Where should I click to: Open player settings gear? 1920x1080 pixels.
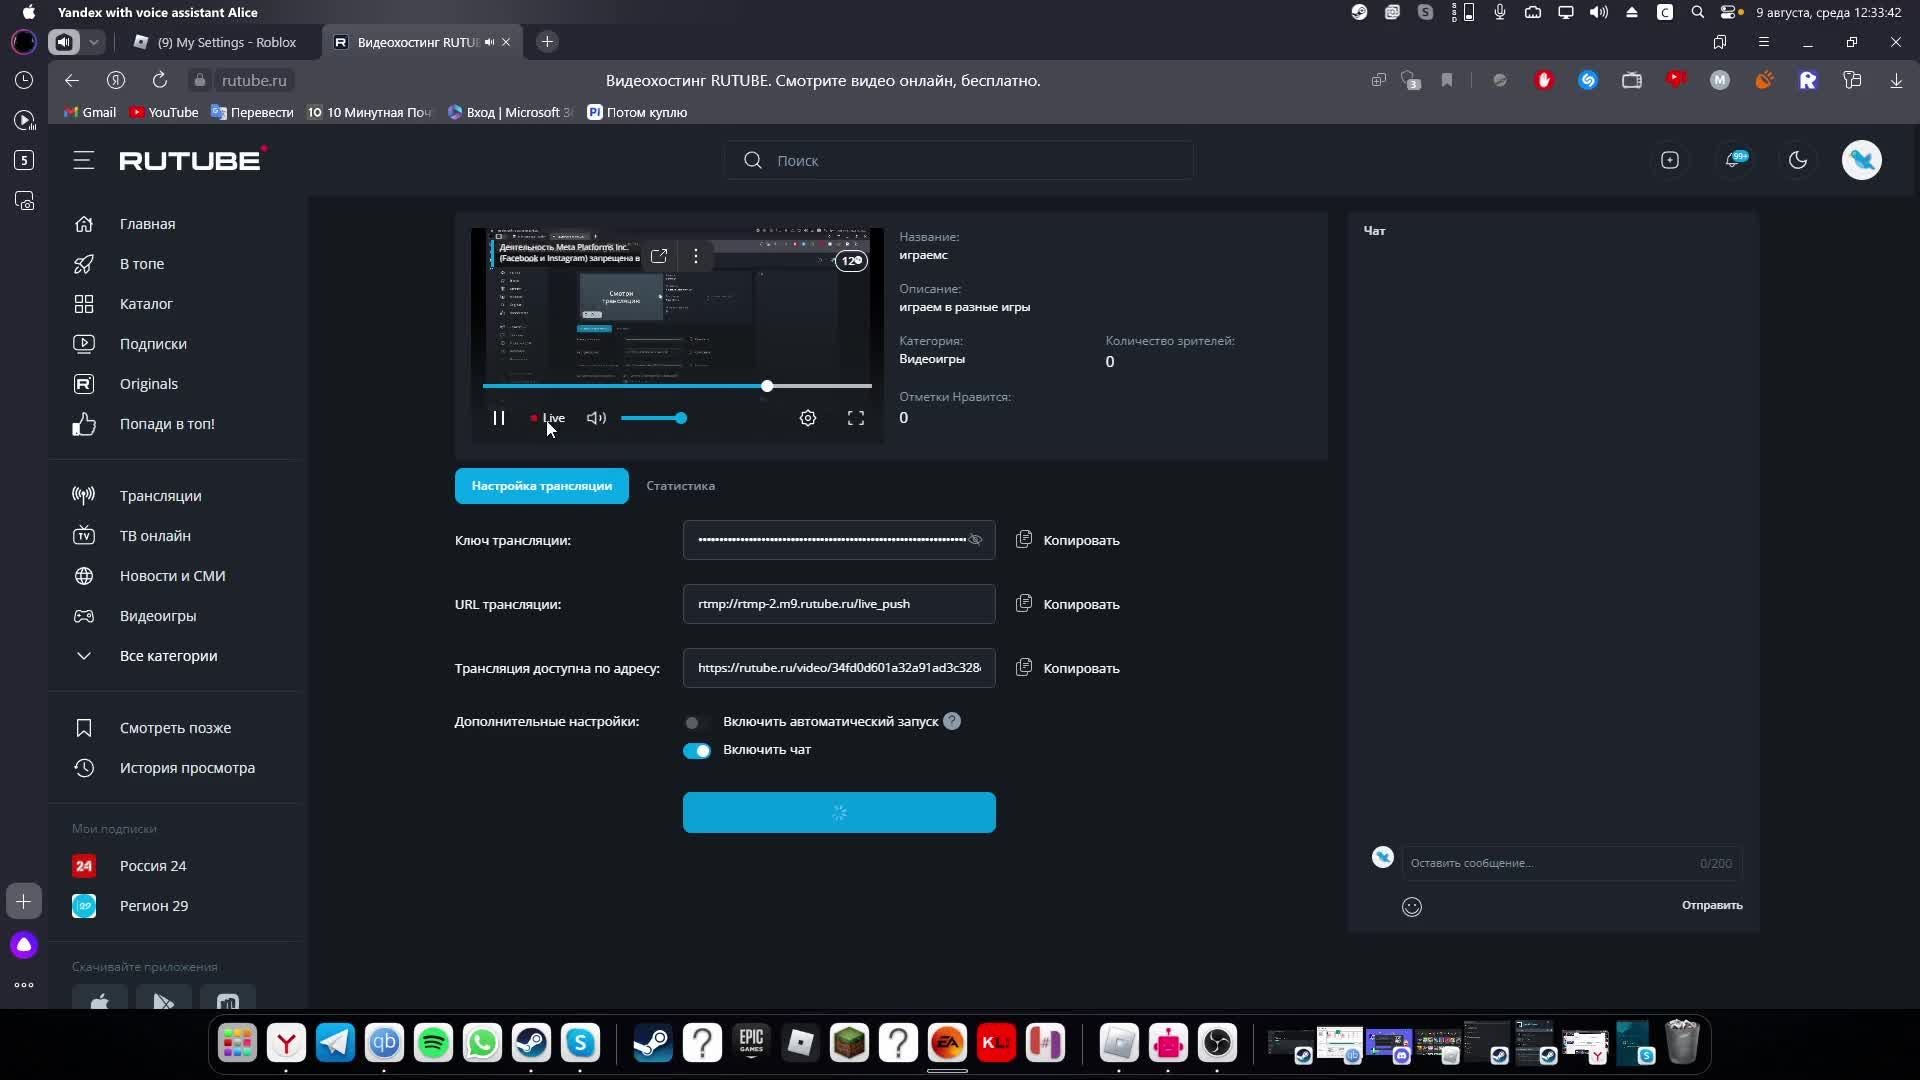(x=808, y=418)
